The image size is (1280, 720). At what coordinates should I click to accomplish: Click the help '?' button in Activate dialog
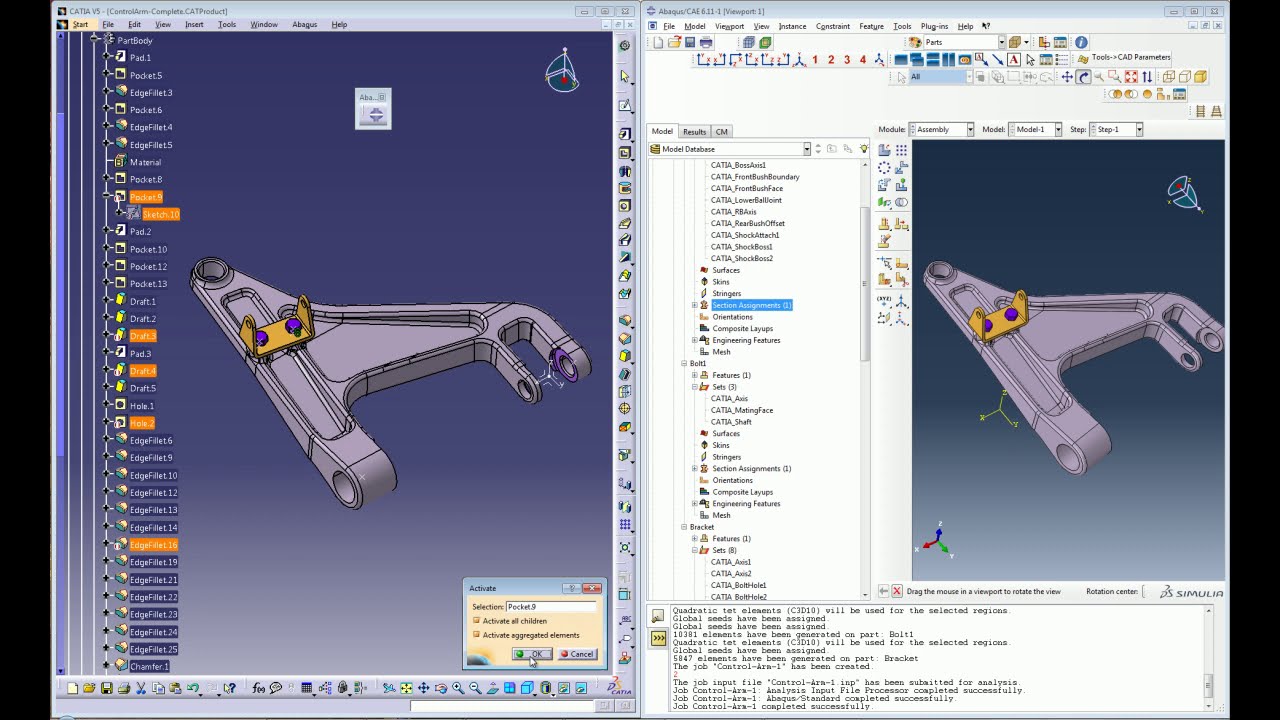click(x=571, y=588)
